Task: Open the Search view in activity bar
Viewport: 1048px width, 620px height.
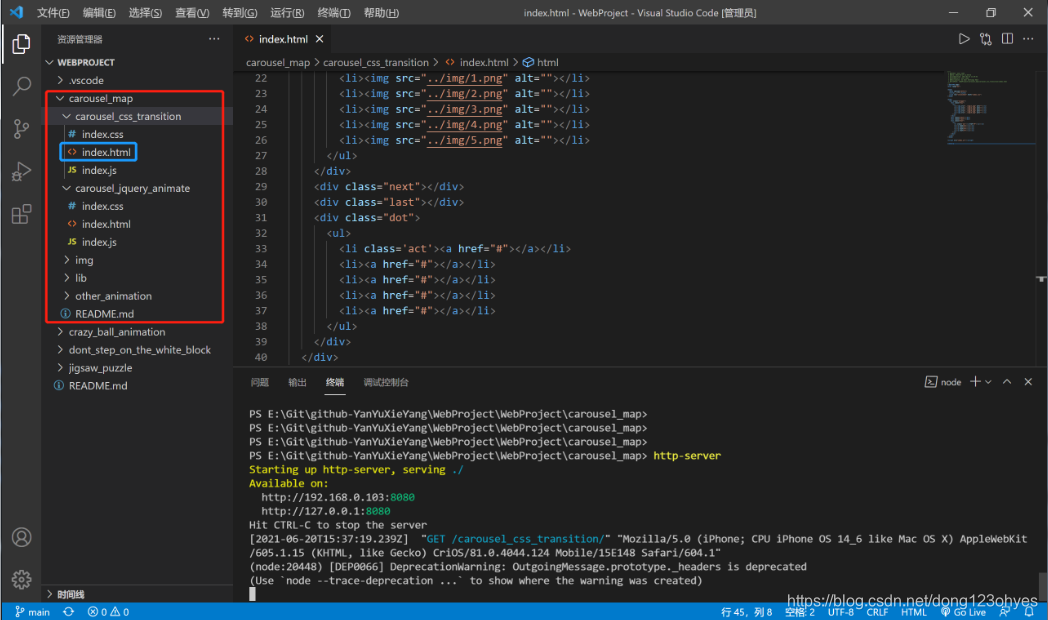Action: pyautogui.click(x=21, y=87)
